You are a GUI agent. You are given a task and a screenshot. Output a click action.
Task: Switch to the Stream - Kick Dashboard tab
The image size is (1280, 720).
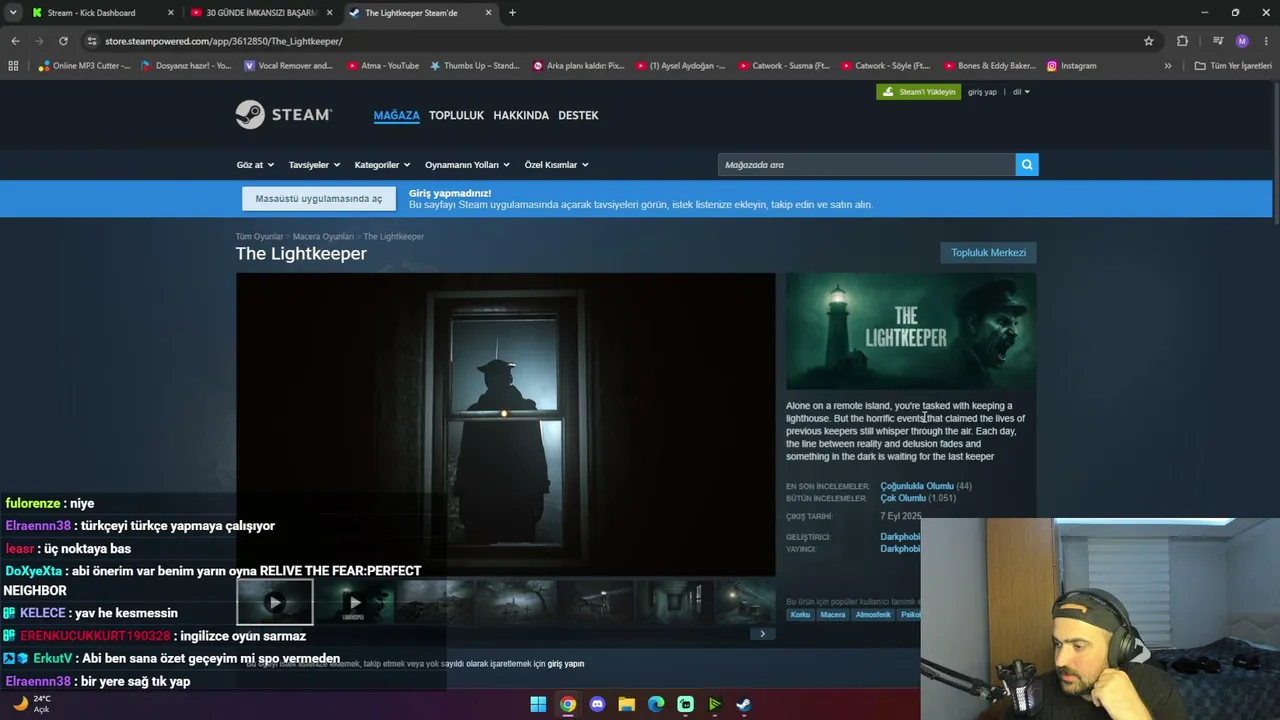coord(91,13)
